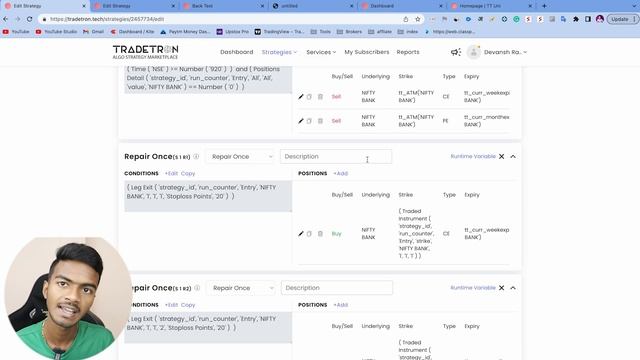Open the Devansh Ra.. account dropdown
This screenshot has width=640, height=360.
click(505, 52)
